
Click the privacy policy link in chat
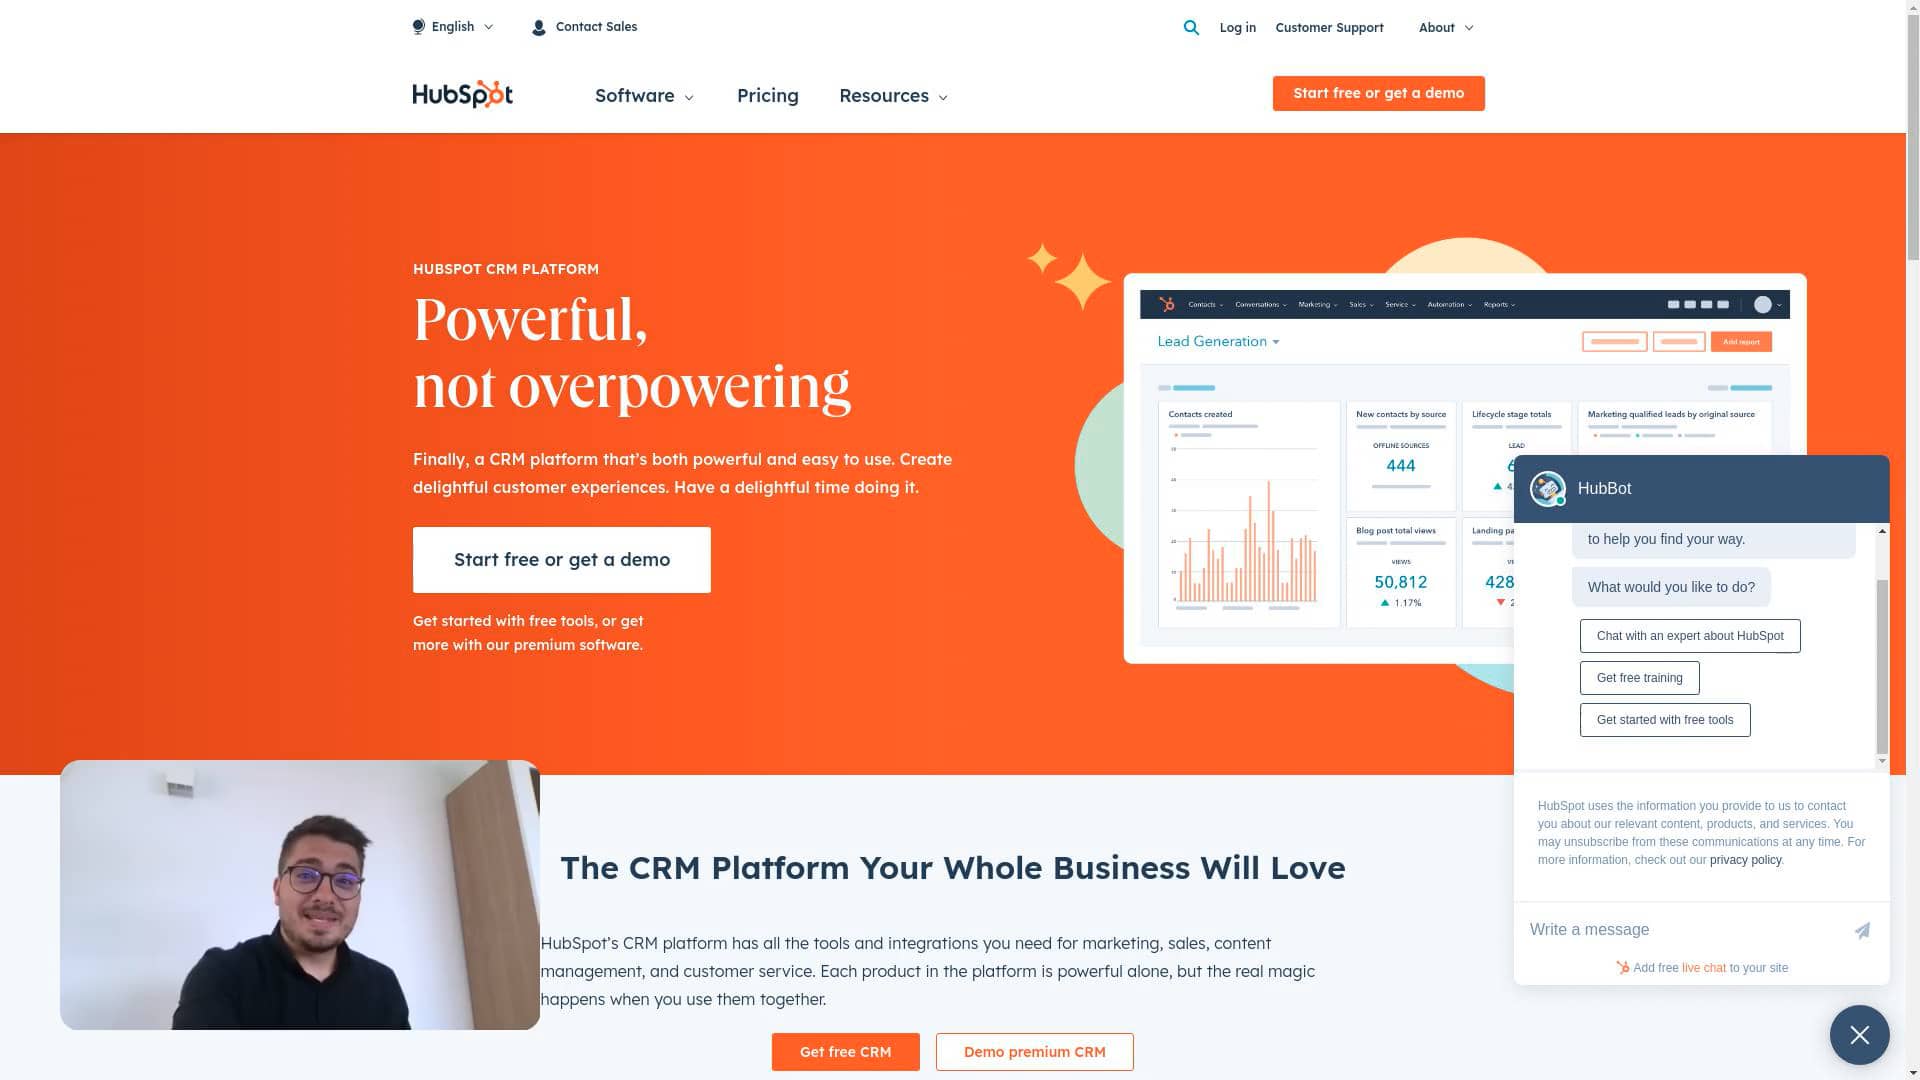click(1745, 858)
